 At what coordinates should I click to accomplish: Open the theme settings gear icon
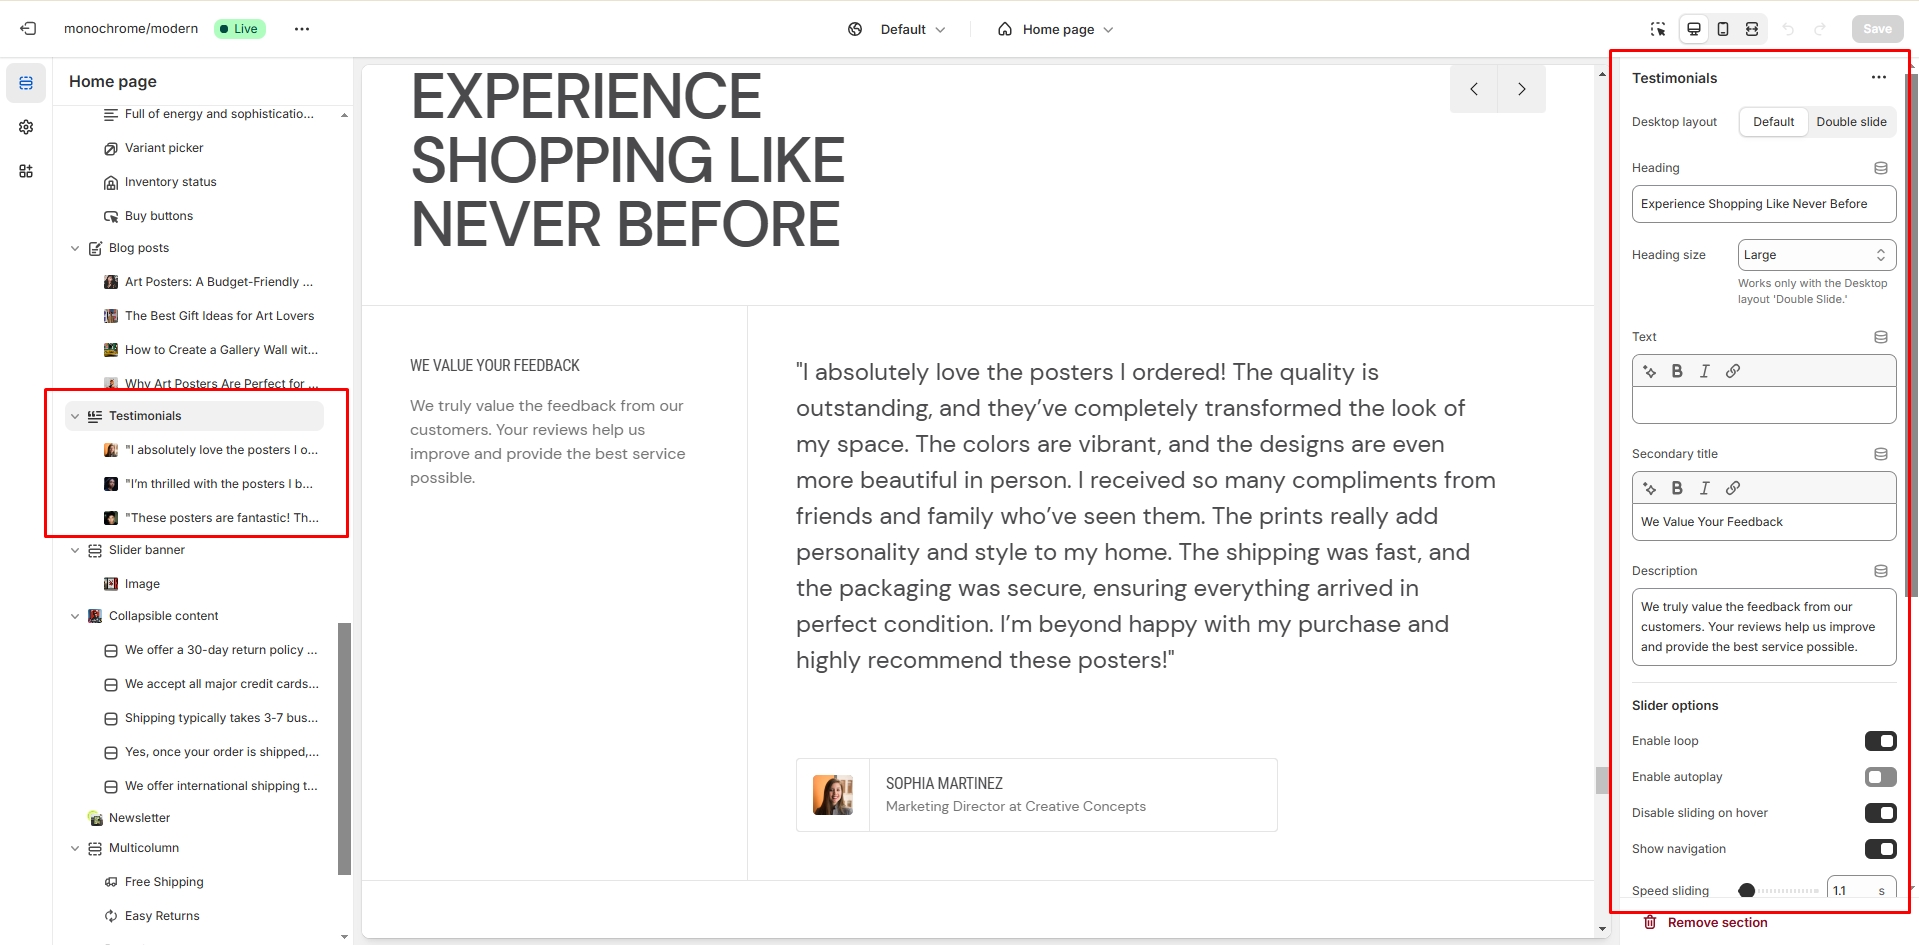point(26,127)
